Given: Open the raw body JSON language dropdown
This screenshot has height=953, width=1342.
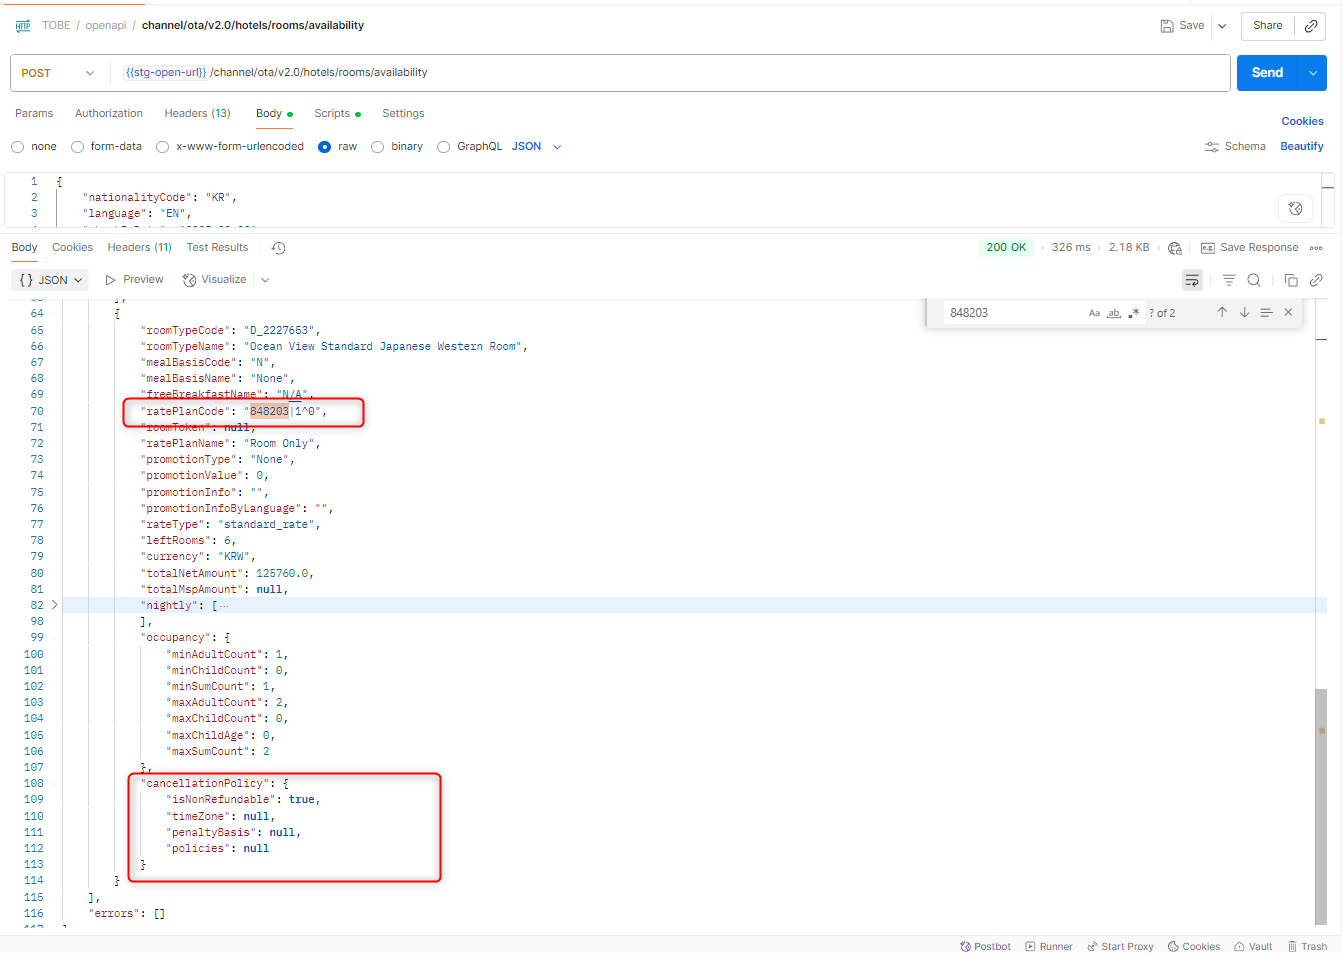Looking at the screenshot, I should [537, 147].
